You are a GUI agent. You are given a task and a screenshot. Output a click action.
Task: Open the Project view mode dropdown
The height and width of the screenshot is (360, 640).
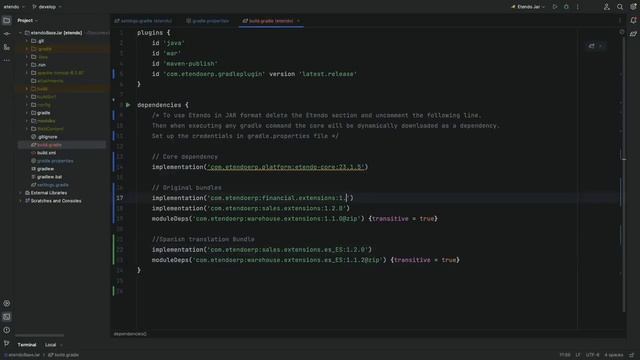click(27, 20)
